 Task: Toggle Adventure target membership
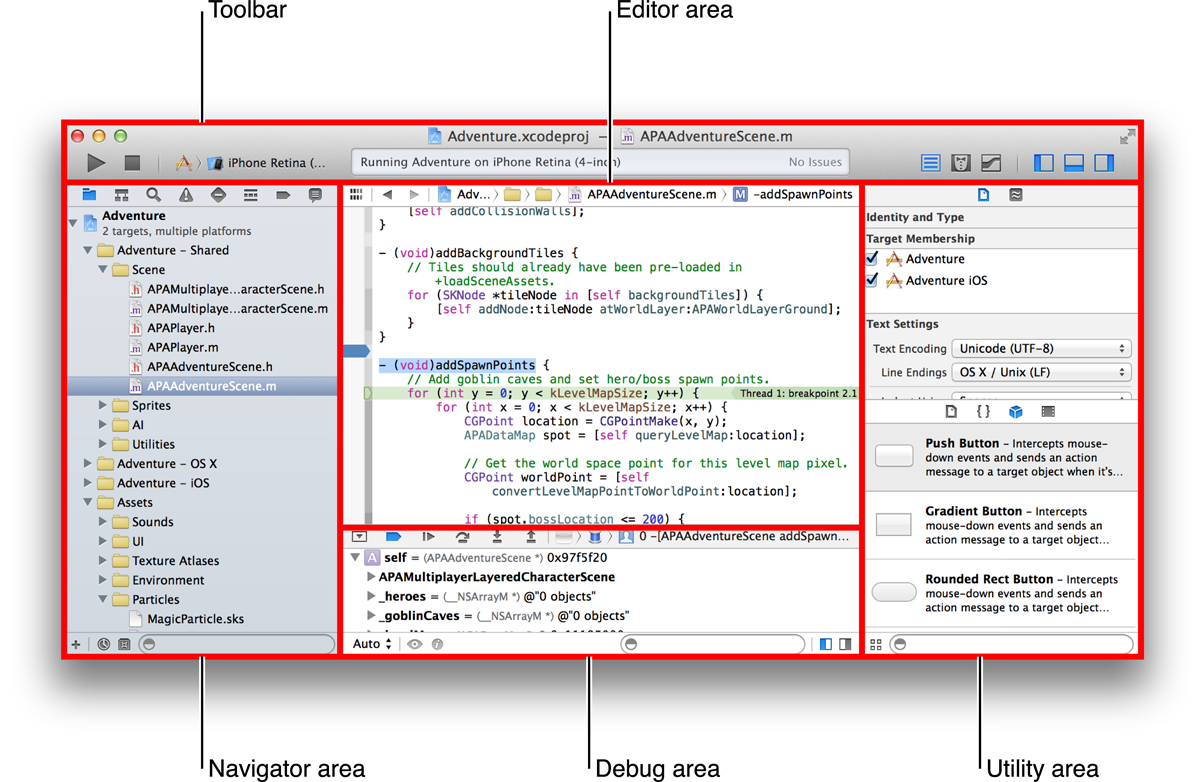click(x=872, y=259)
